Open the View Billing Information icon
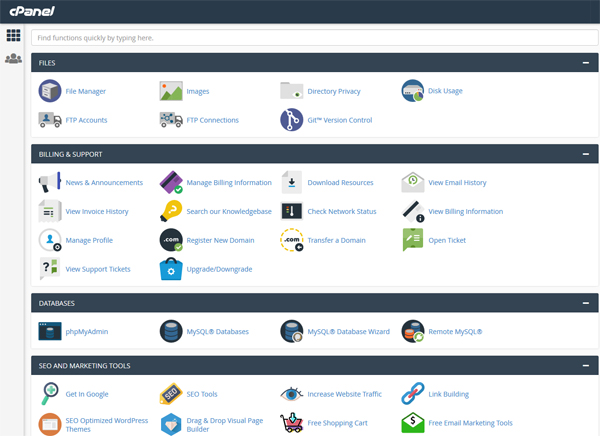Screen dimensions: 600x436 (412, 211)
